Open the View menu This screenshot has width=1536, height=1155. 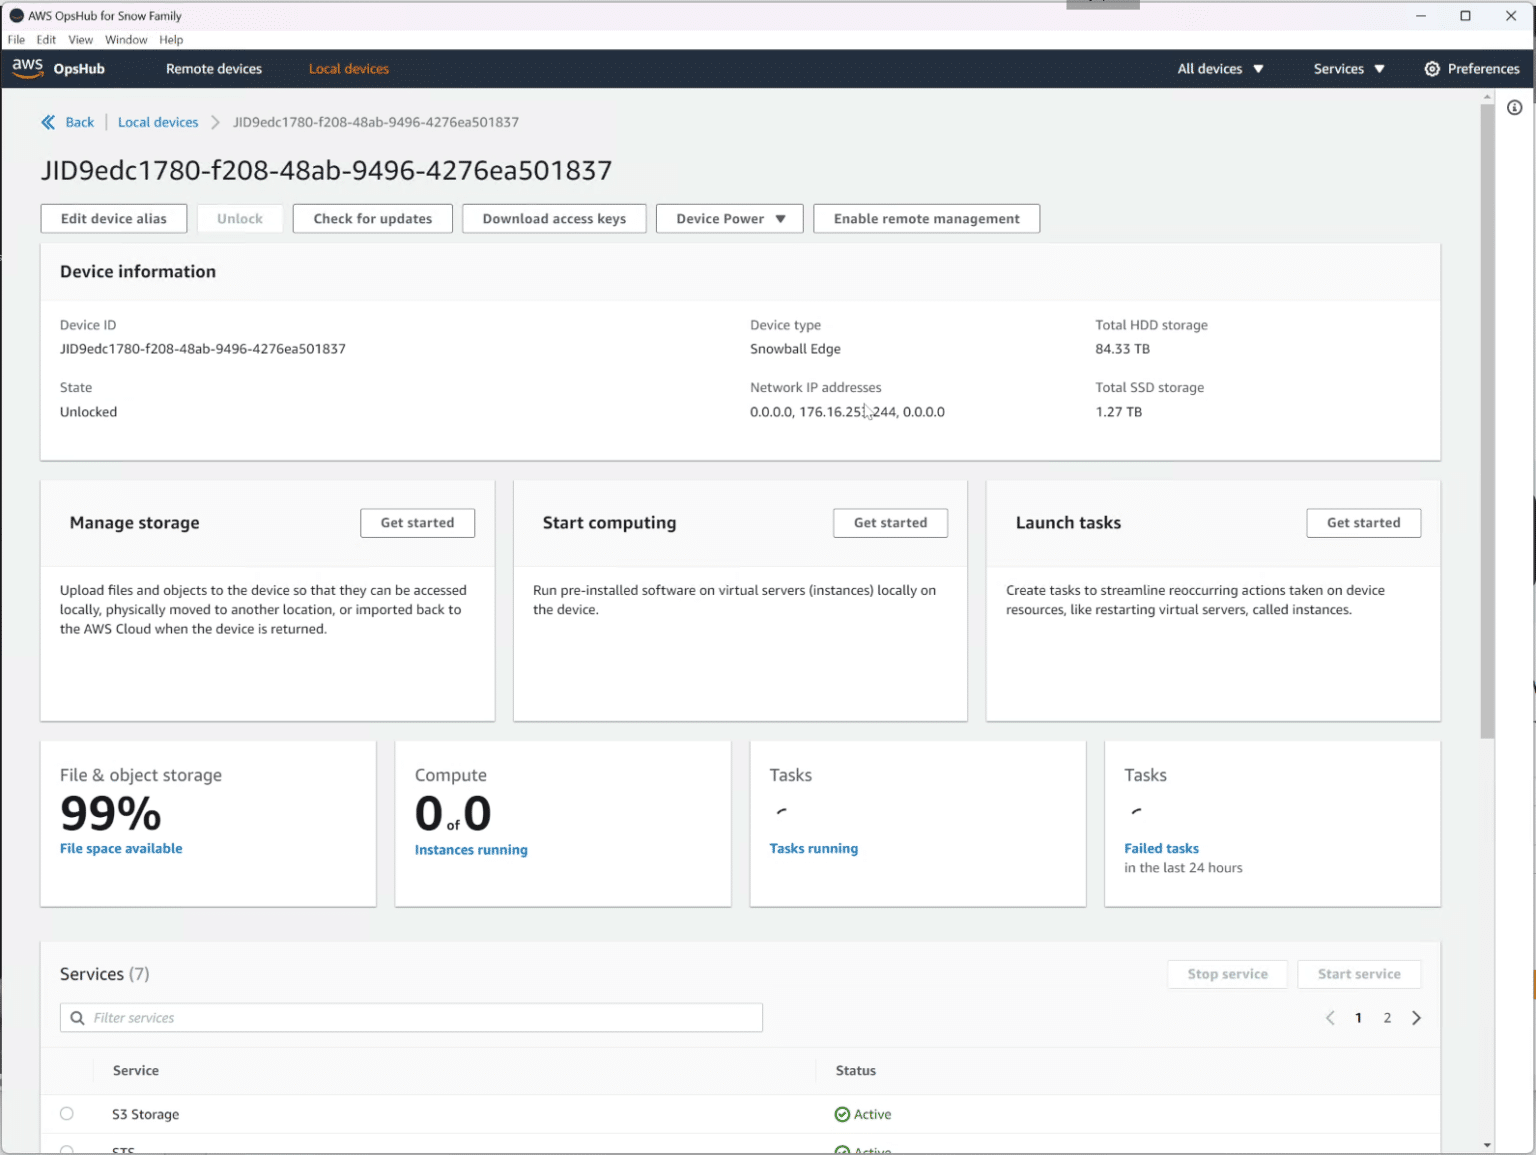coord(81,40)
